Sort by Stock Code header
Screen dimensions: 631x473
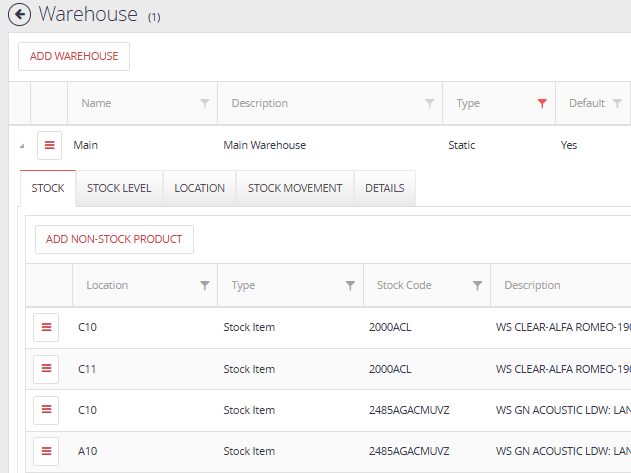coord(404,285)
